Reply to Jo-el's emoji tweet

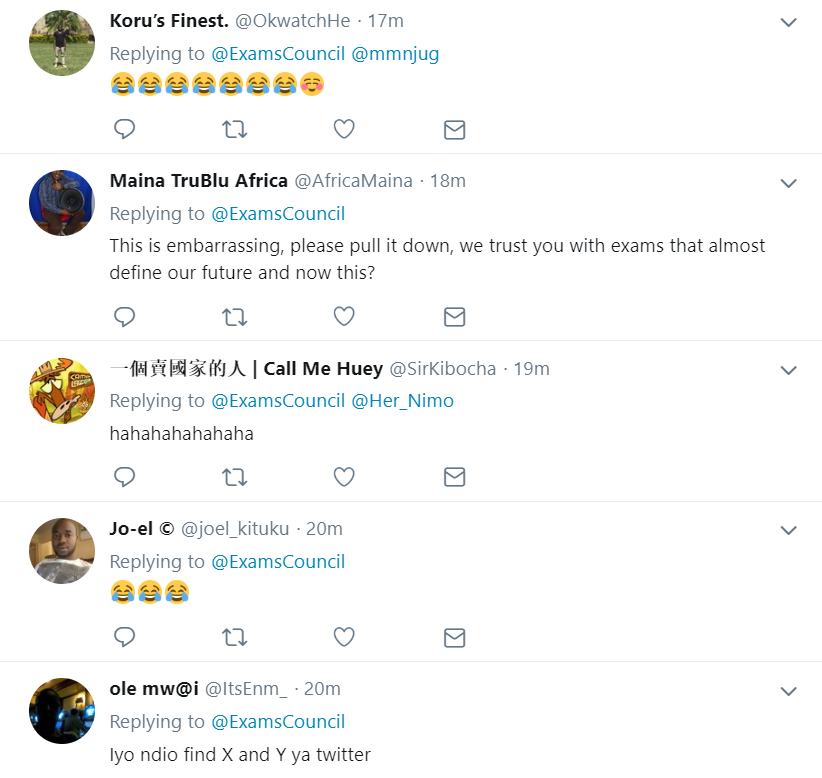point(124,637)
